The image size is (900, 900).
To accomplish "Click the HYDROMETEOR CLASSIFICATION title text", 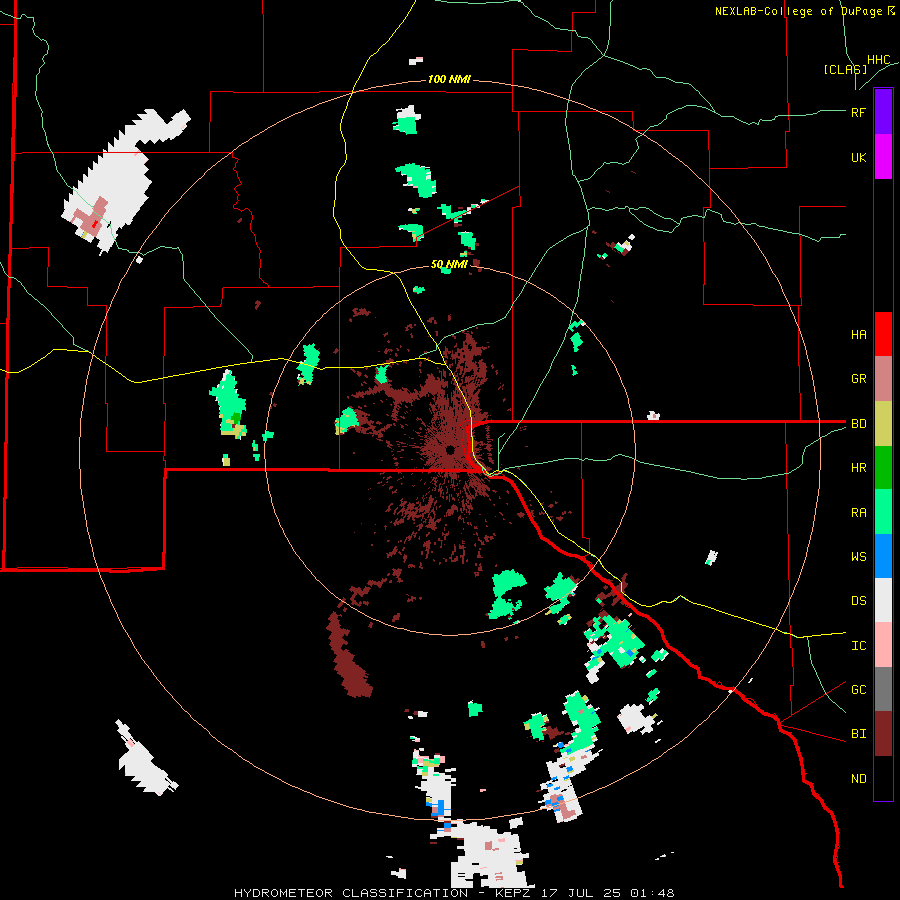I will [x=351, y=893].
